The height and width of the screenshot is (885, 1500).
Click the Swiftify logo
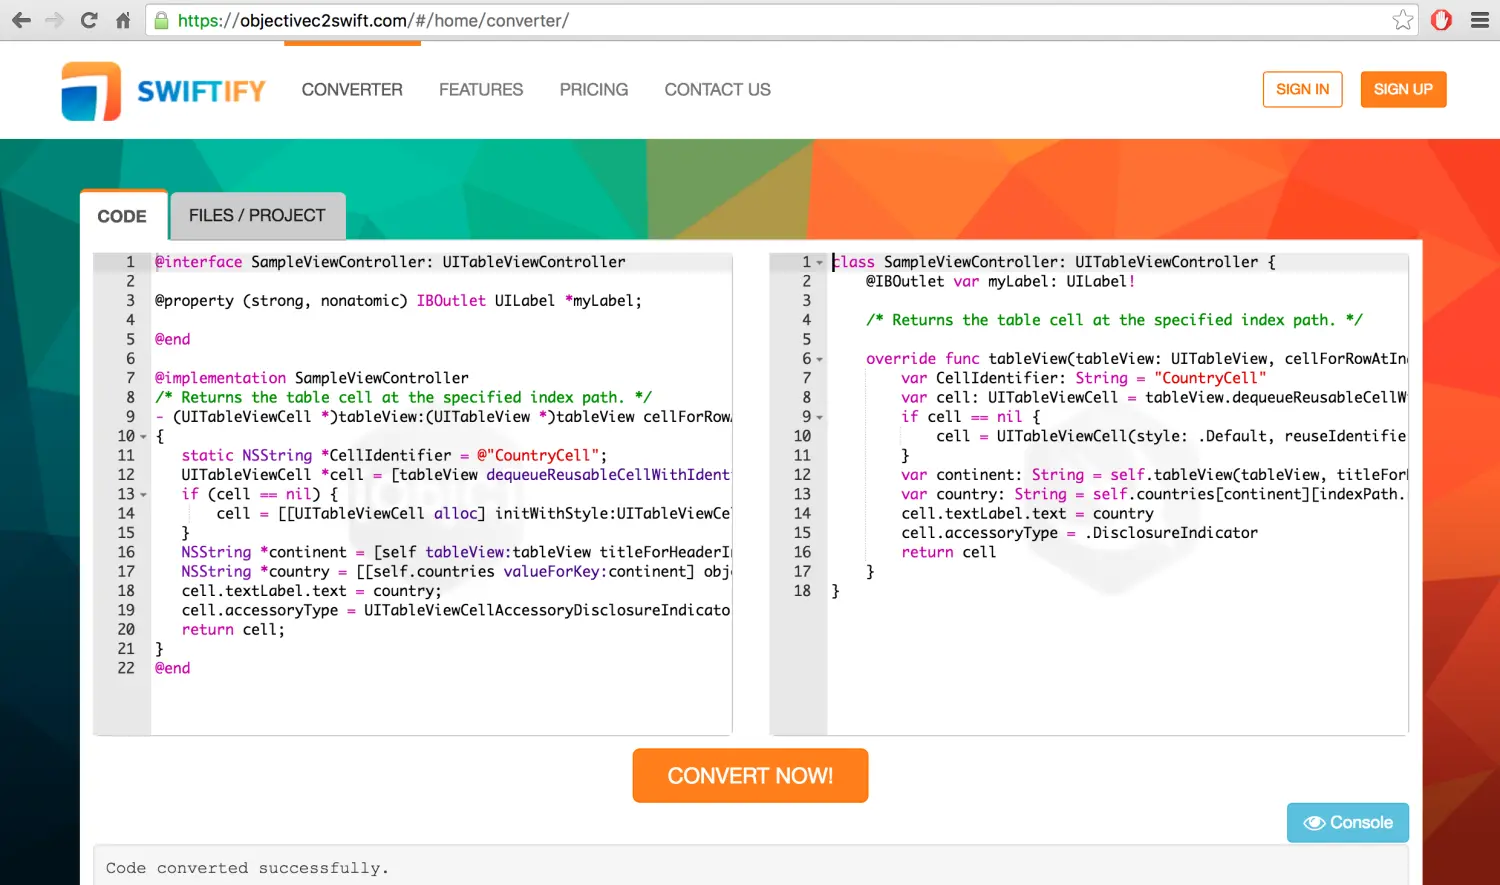tap(164, 91)
